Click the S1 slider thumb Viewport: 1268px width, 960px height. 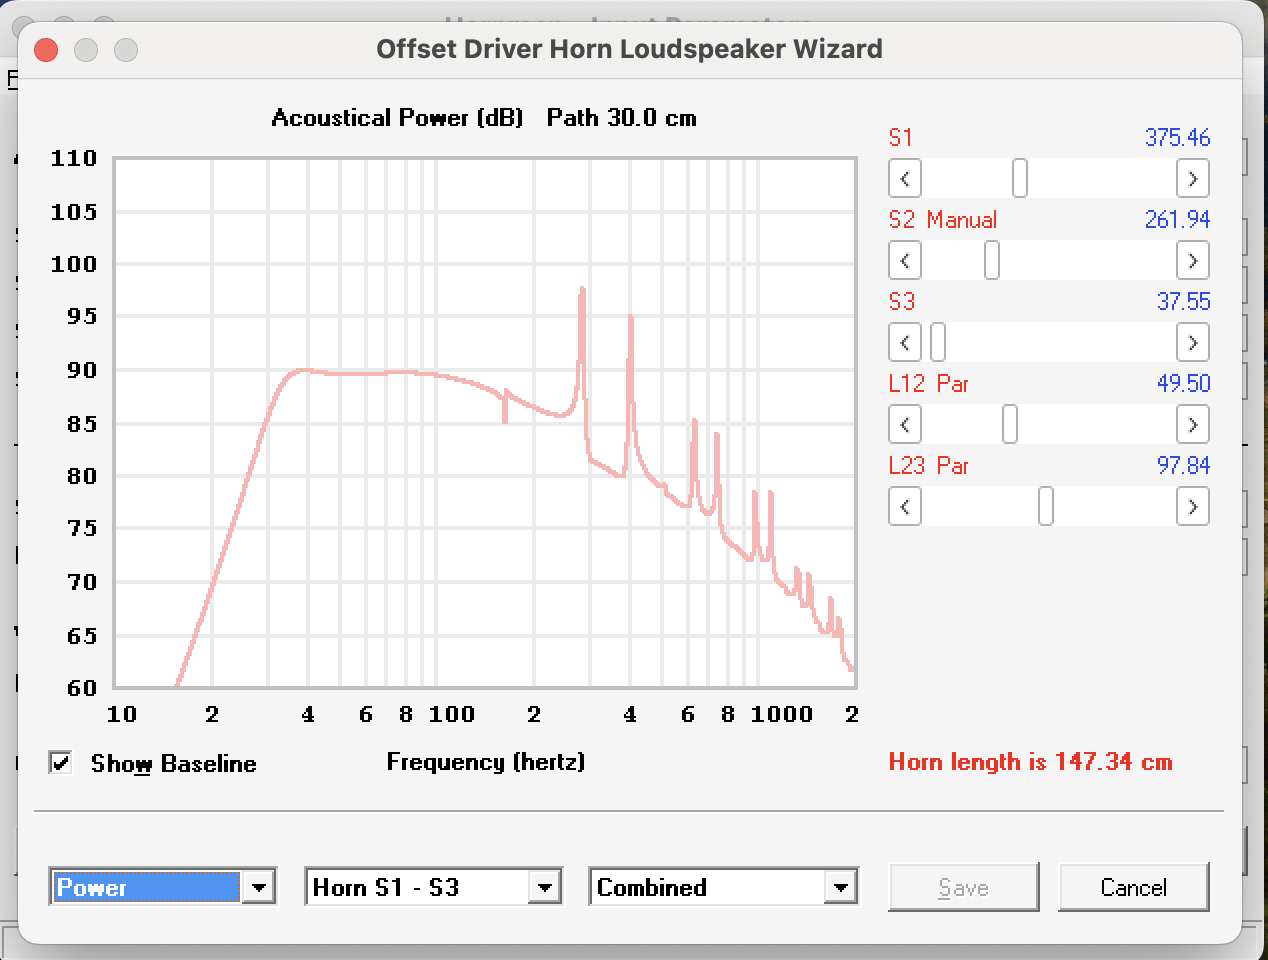click(x=1020, y=179)
